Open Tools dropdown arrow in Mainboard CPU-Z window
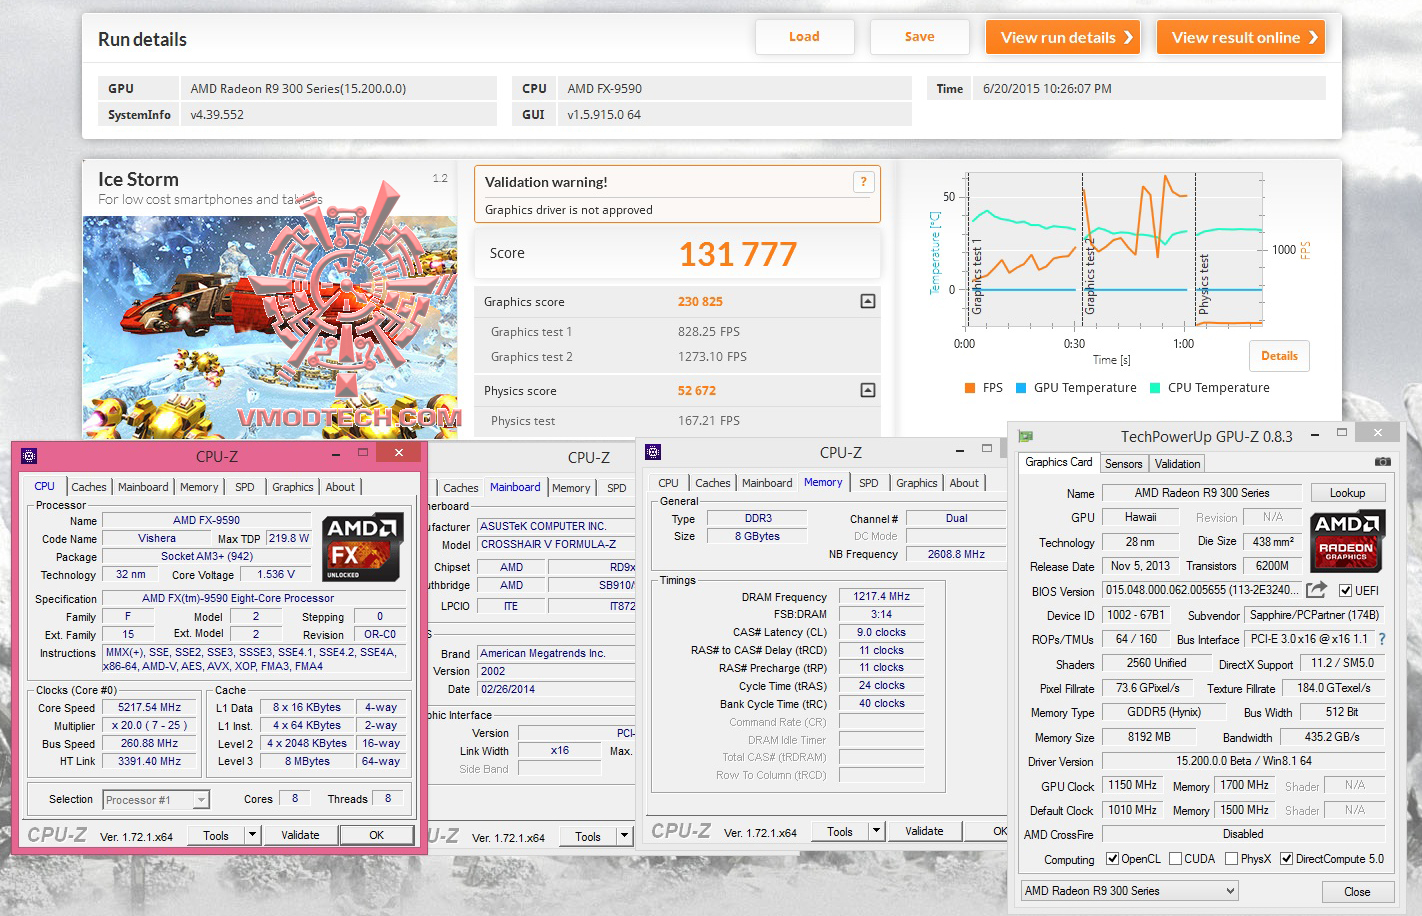This screenshot has width=1422, height=916. pyautogui.click(x=625, y=836)
